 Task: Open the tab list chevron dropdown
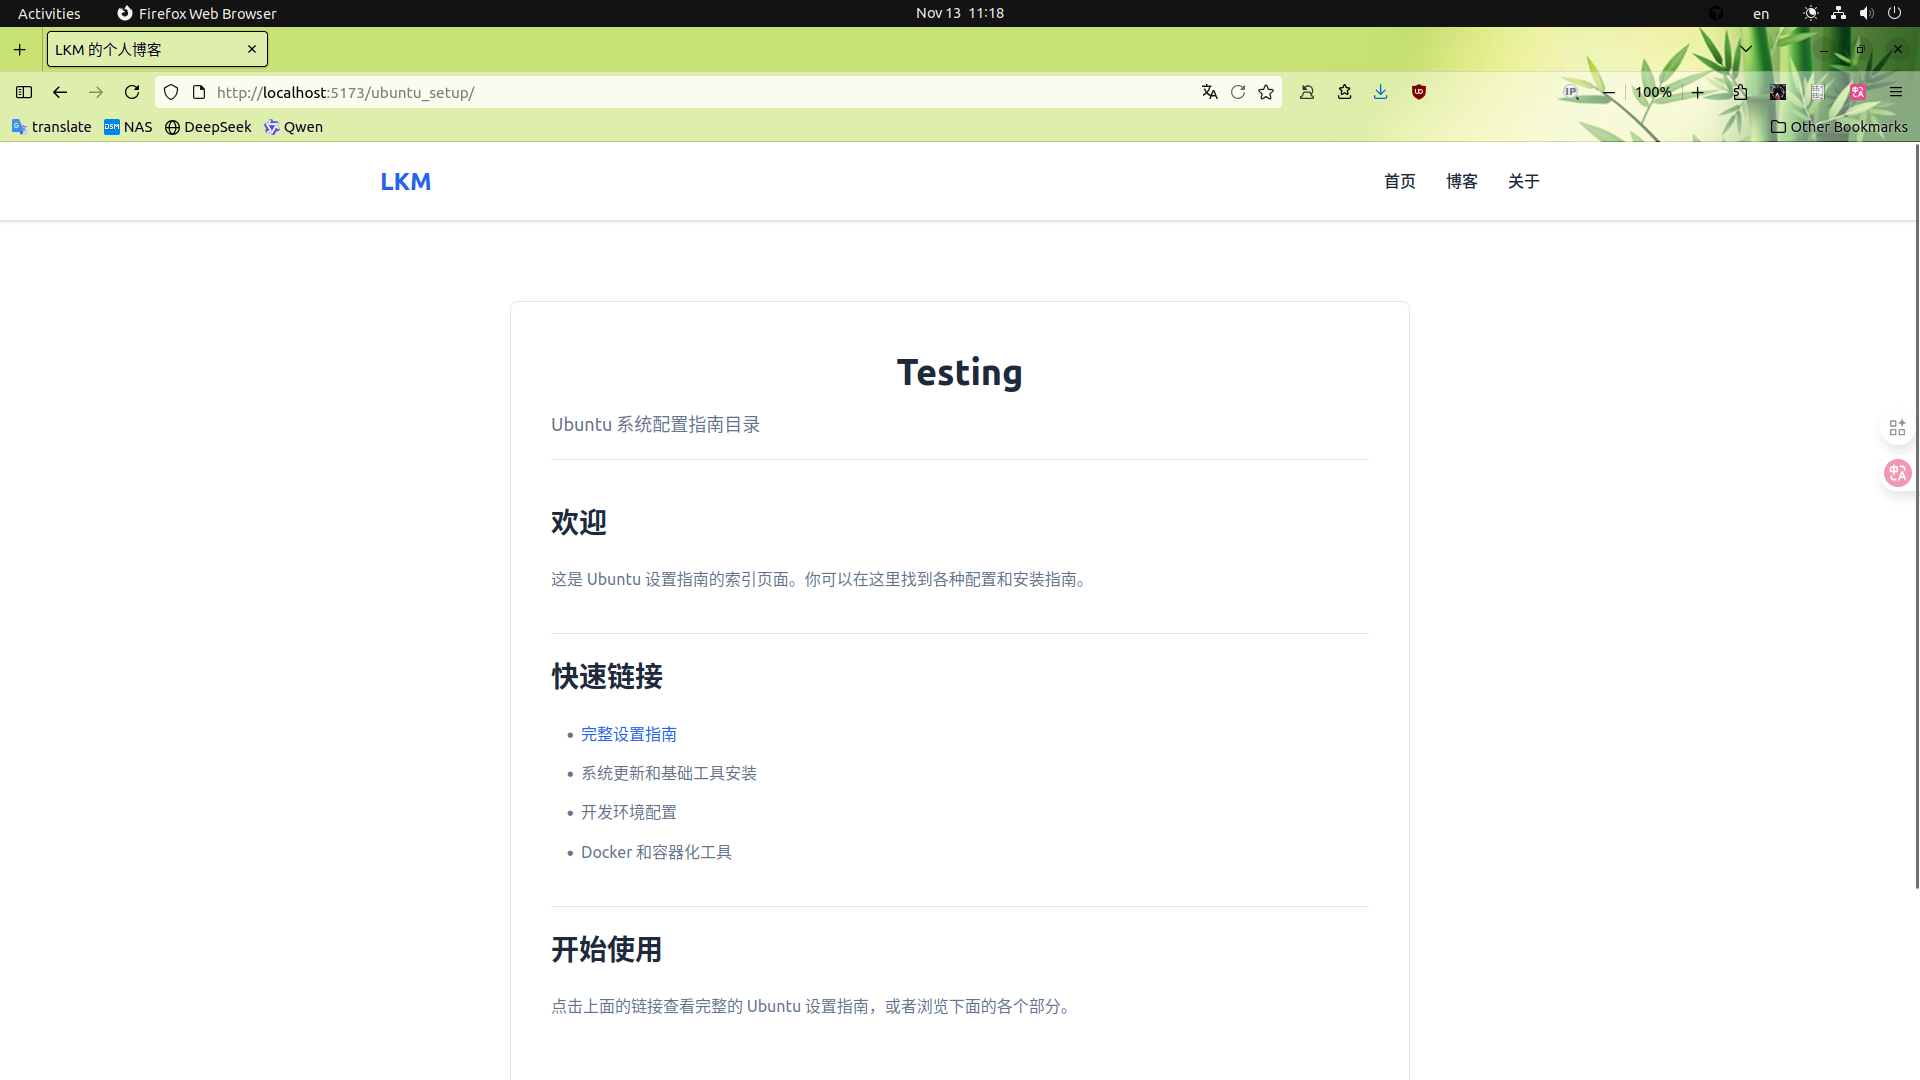click(x=1746, y=48)
